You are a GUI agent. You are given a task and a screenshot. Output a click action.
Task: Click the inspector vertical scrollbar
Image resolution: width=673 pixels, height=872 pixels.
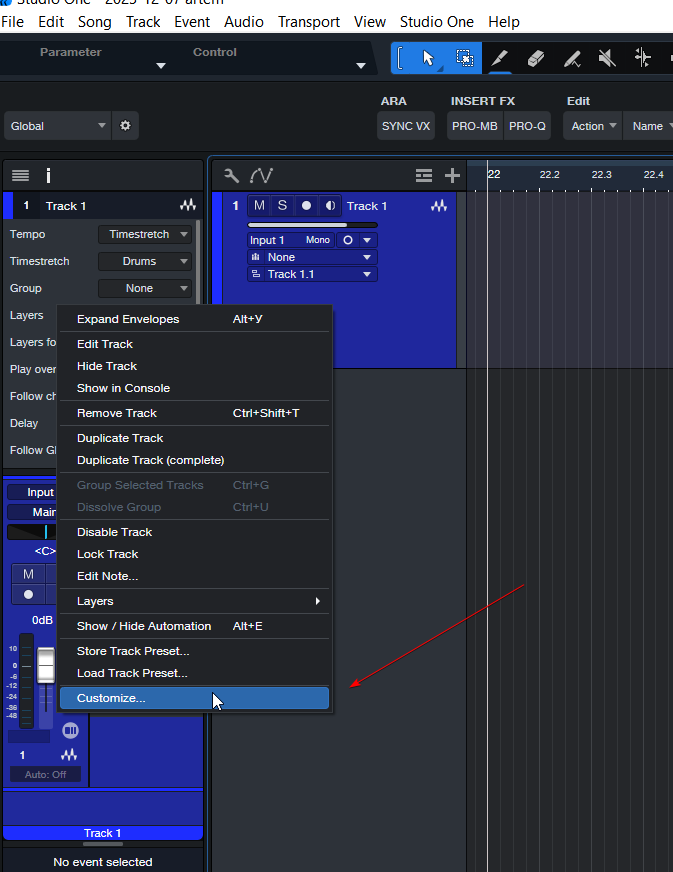(199, 261)
